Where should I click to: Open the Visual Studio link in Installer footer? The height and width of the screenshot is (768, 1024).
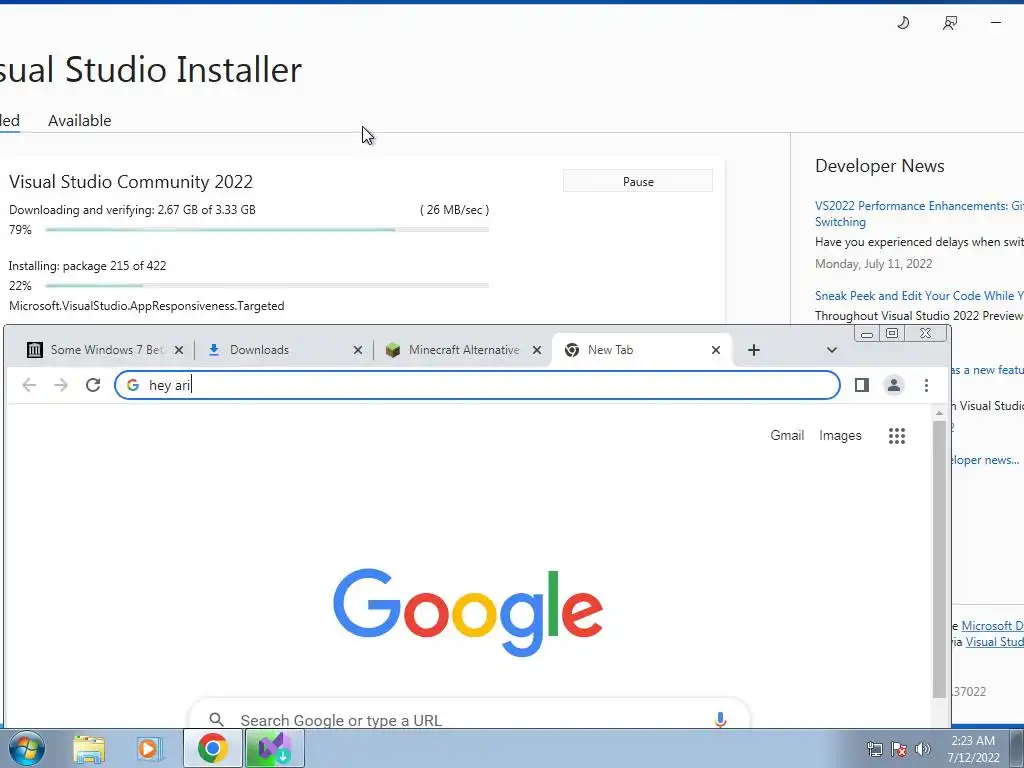tap(995, 642)
